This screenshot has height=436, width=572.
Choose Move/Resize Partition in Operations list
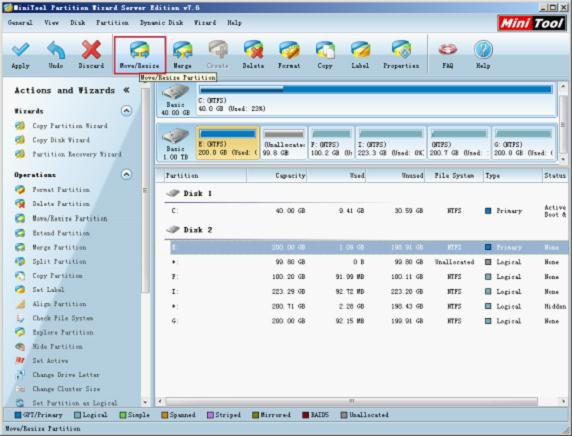click(61, 219)
